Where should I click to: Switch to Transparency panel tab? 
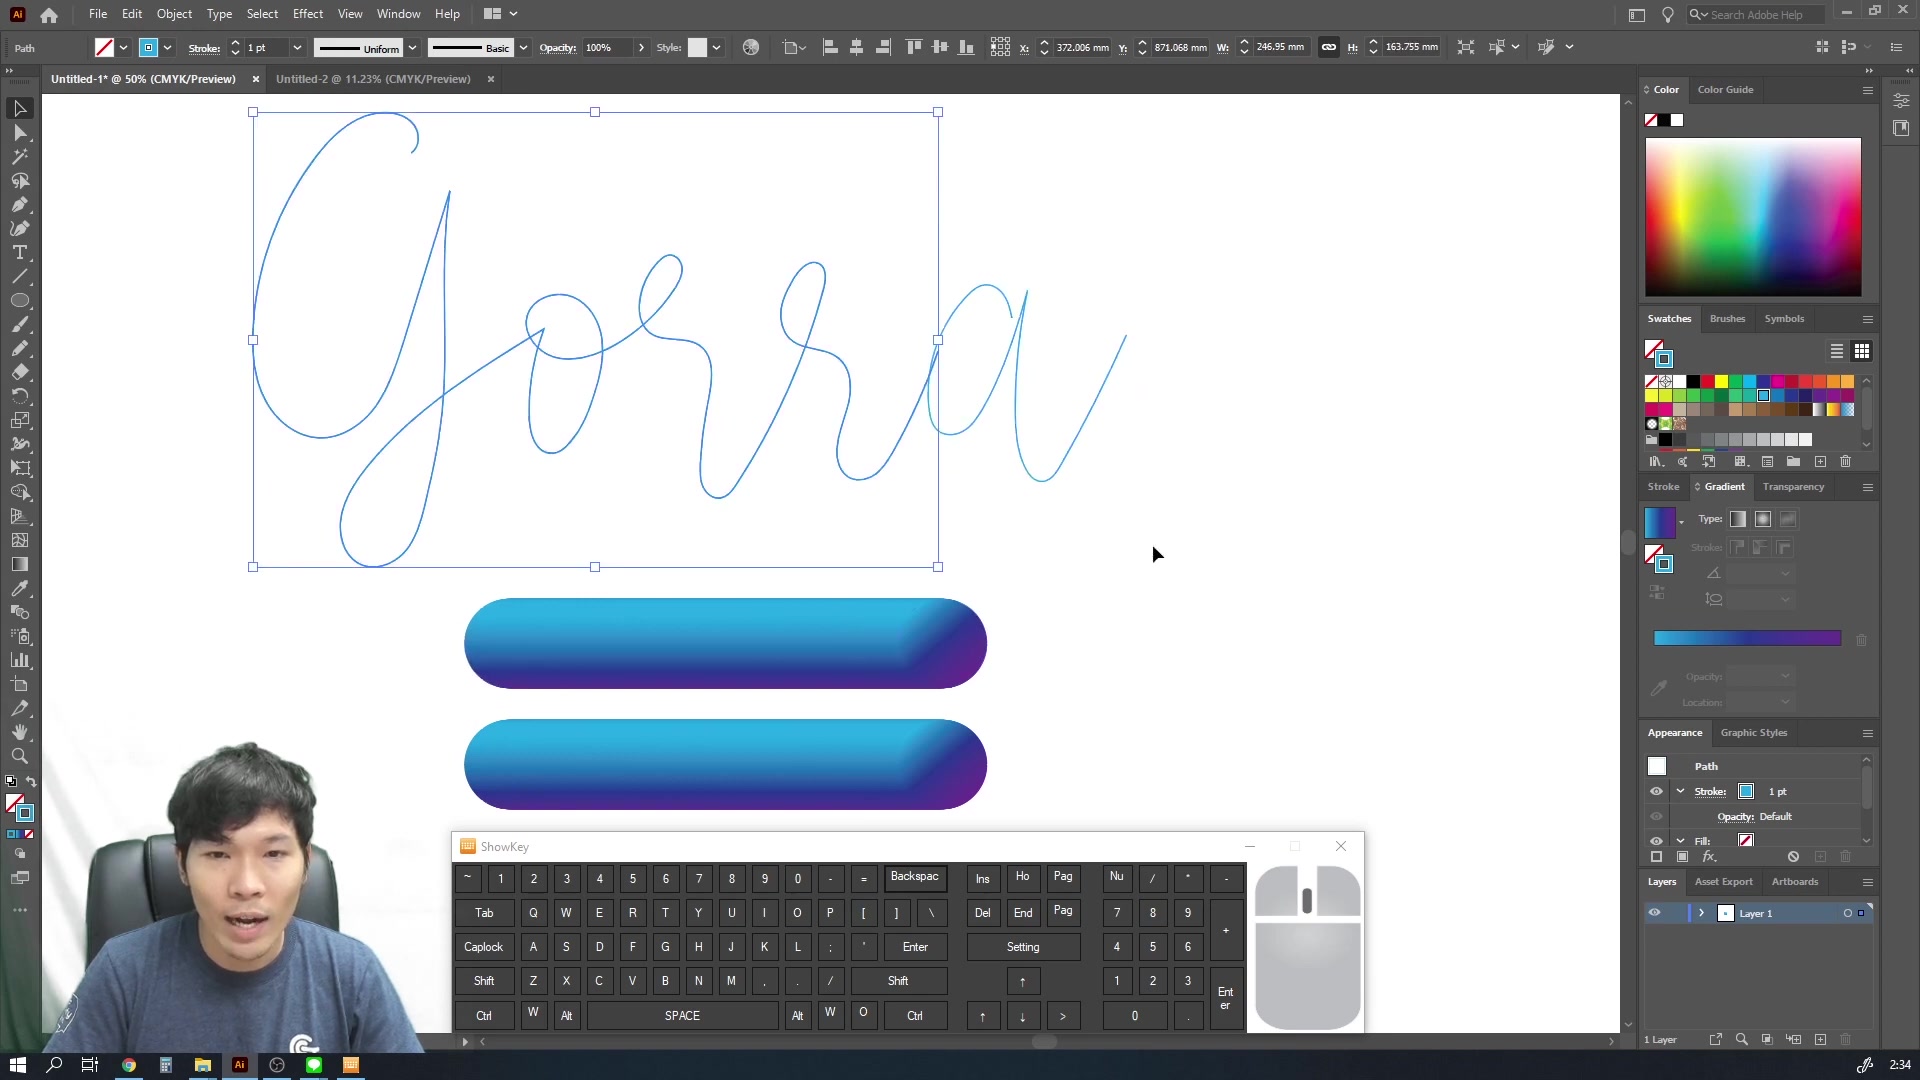click(1793, 487)
